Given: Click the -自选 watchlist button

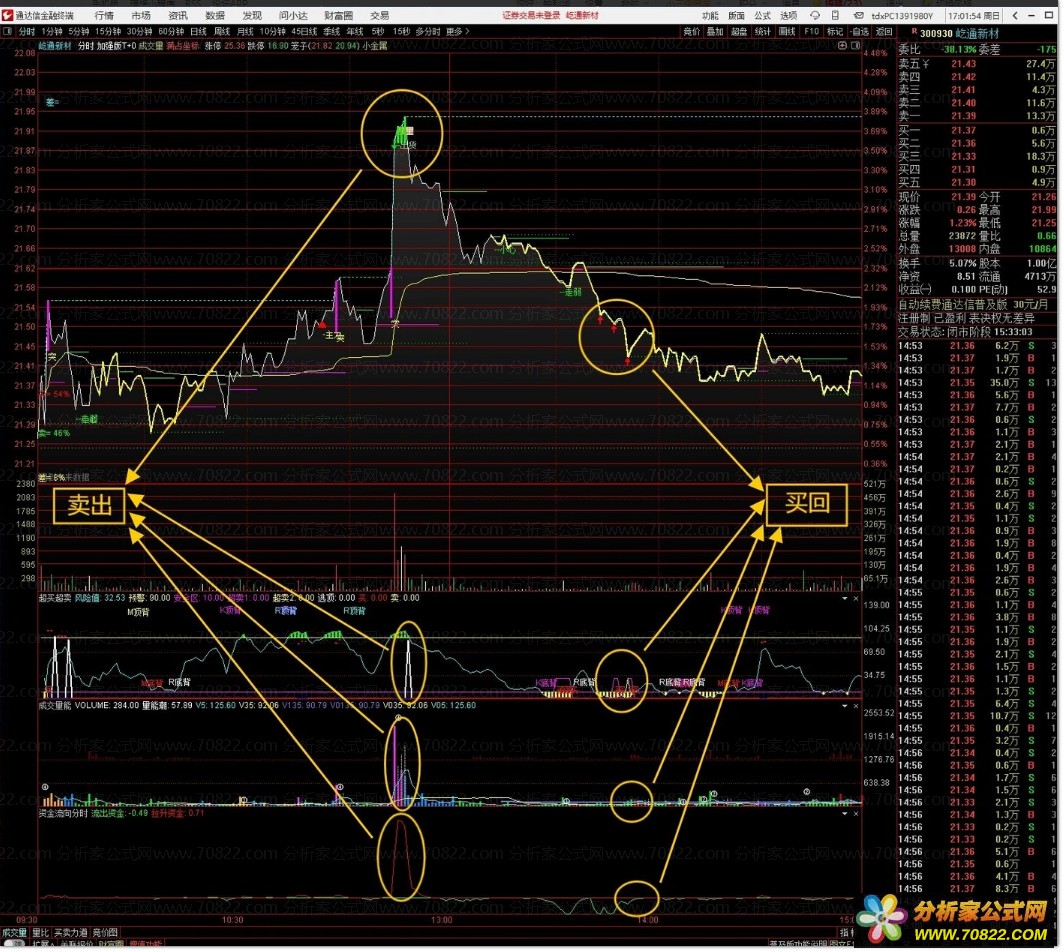Looking at the screenshot, I should click(859, 31).
